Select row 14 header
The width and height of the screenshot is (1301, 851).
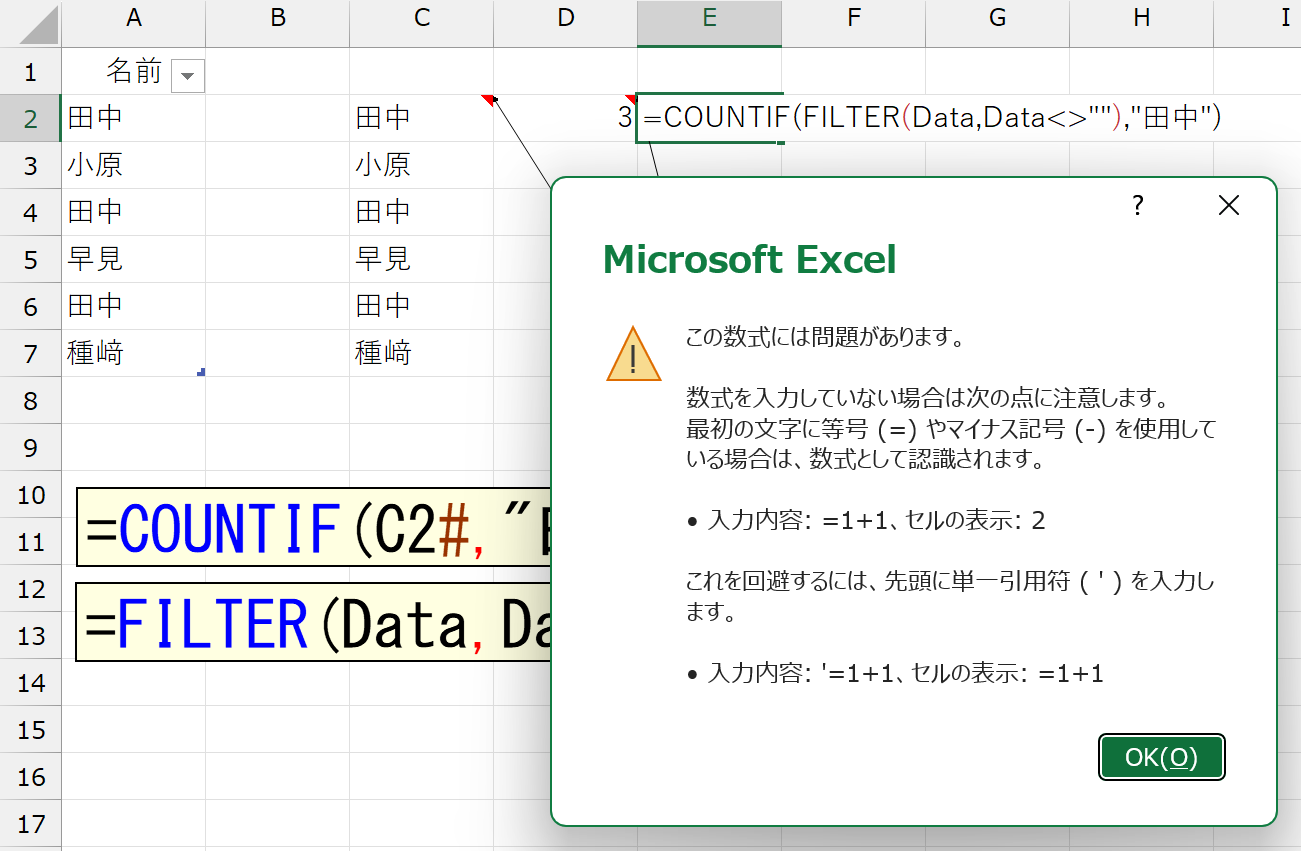click(x=30, y=682)
